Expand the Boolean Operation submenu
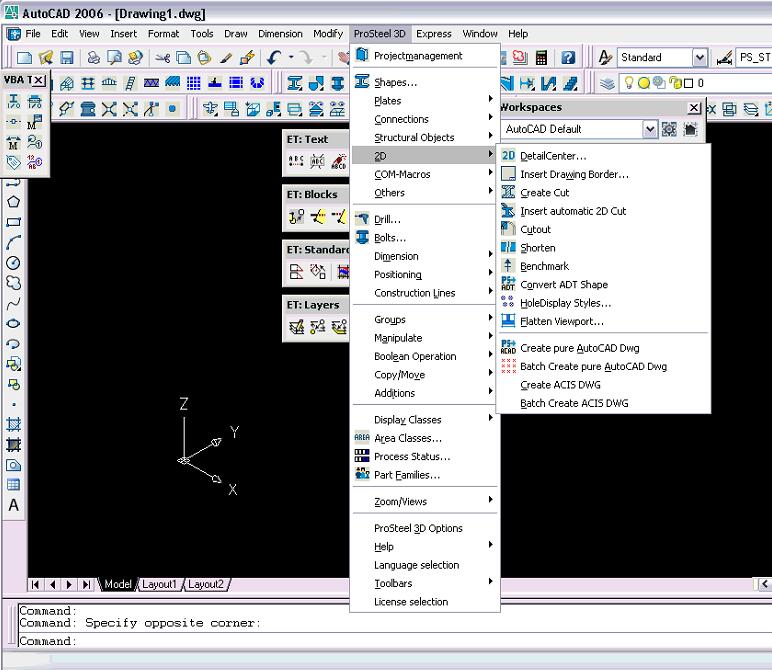The height and width of the screenshot is (670, 772). [x=425, y=356]
